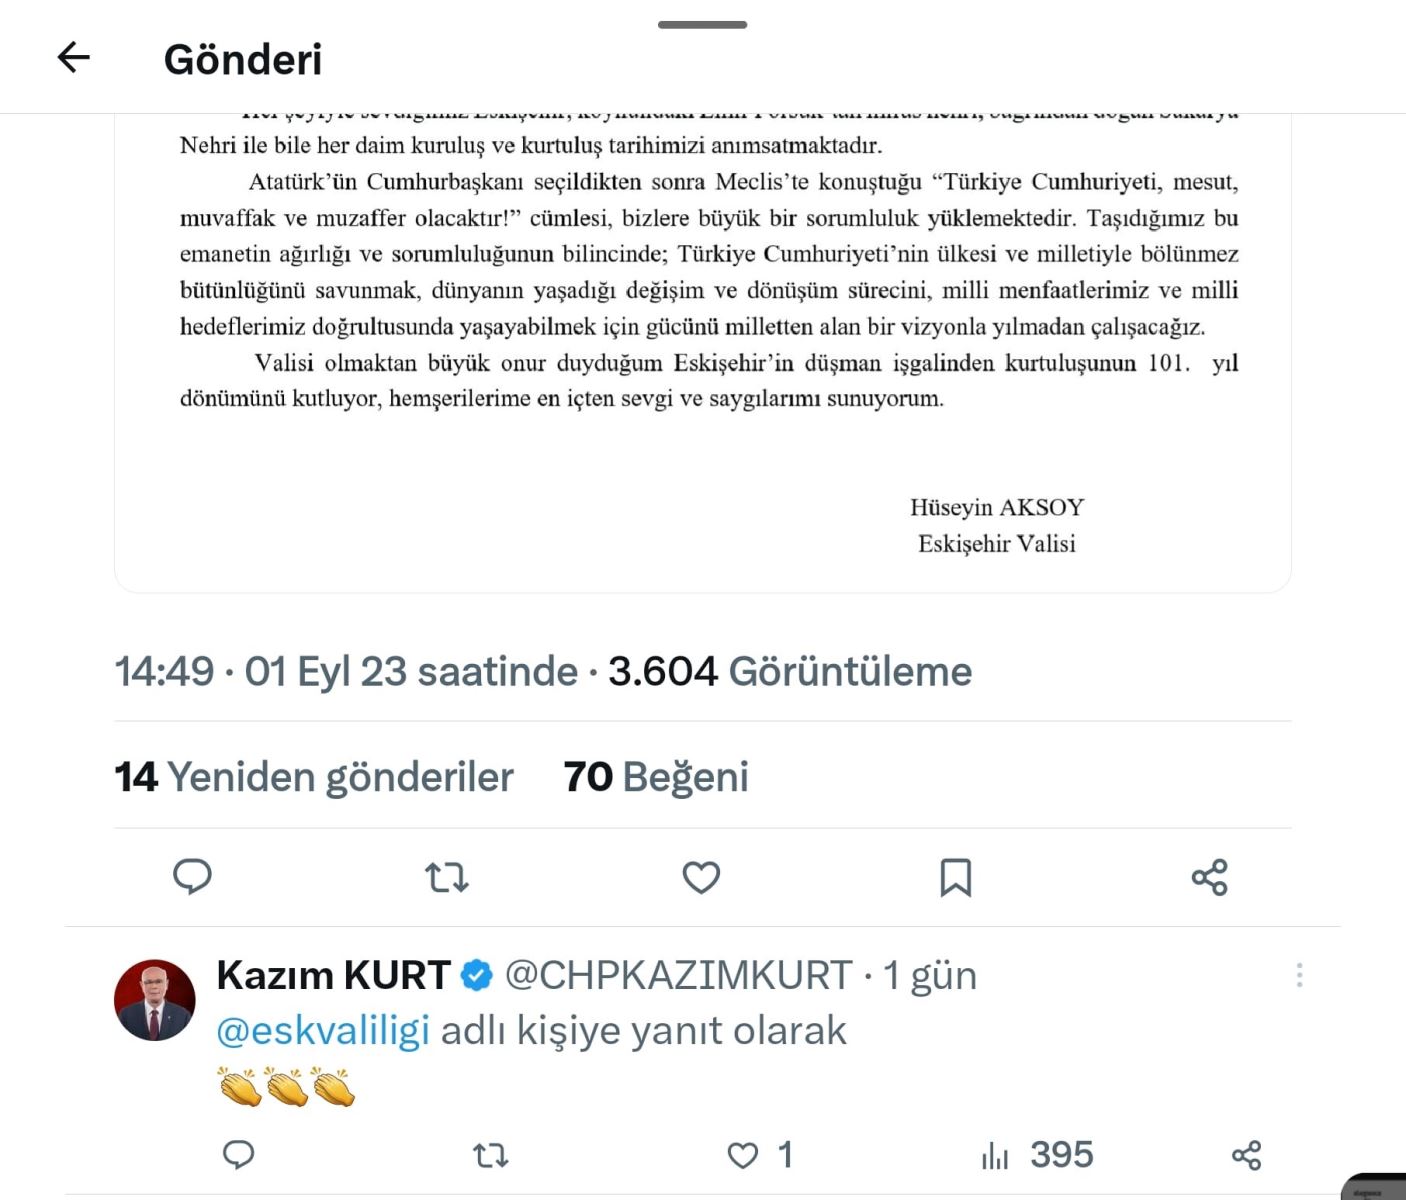Viewport: 1406px width, 1200px height.
Task: Open Kazım KURT's profile picture
Action: pos(155,1000)
